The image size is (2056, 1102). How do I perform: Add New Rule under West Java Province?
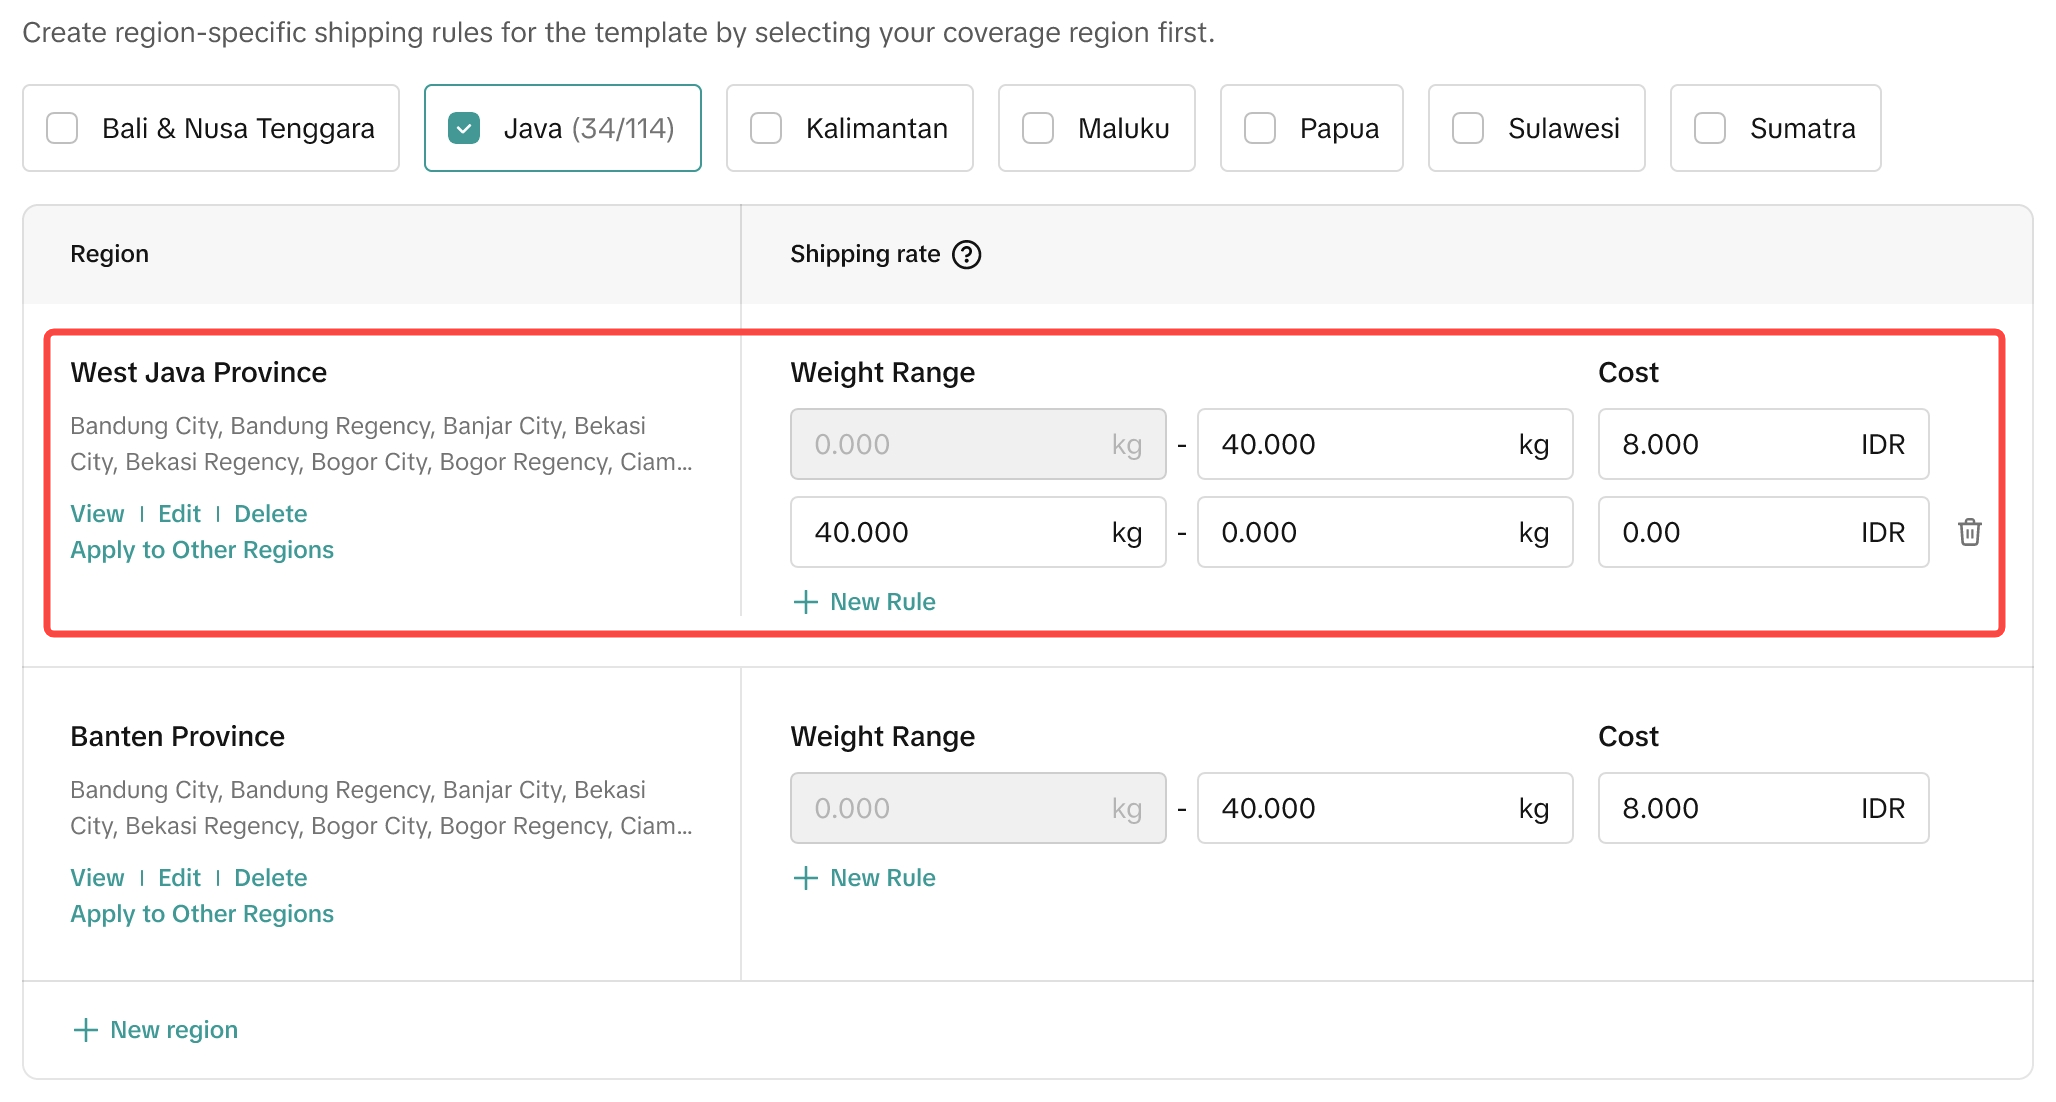tap(864, 602)
